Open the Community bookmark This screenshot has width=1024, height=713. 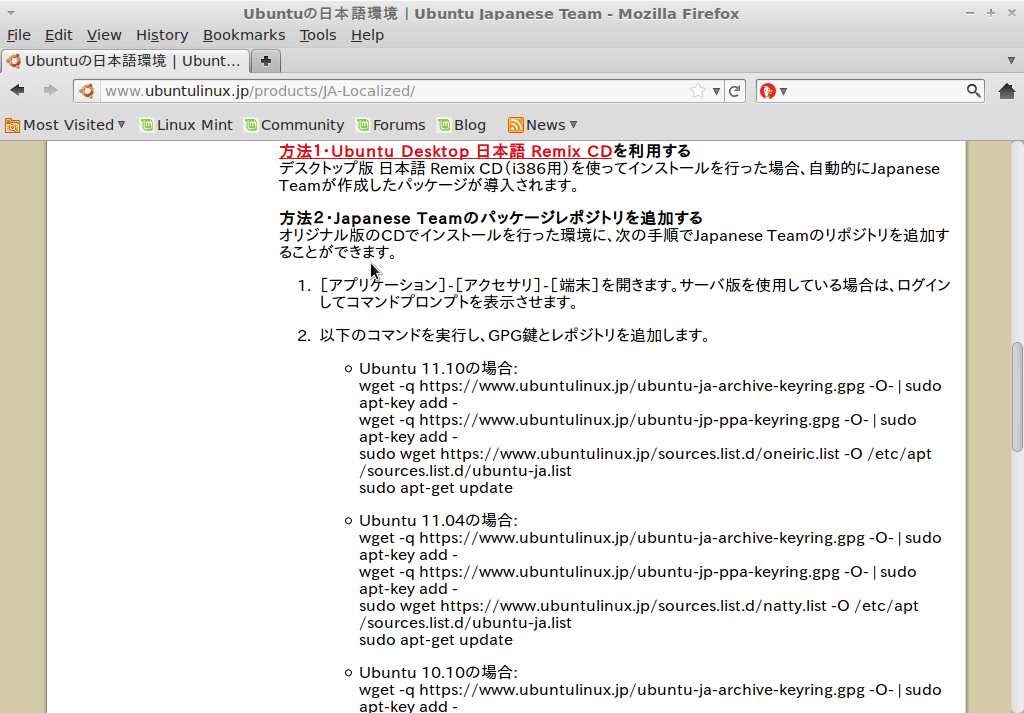pyautogui.click(x=295, y=125)
